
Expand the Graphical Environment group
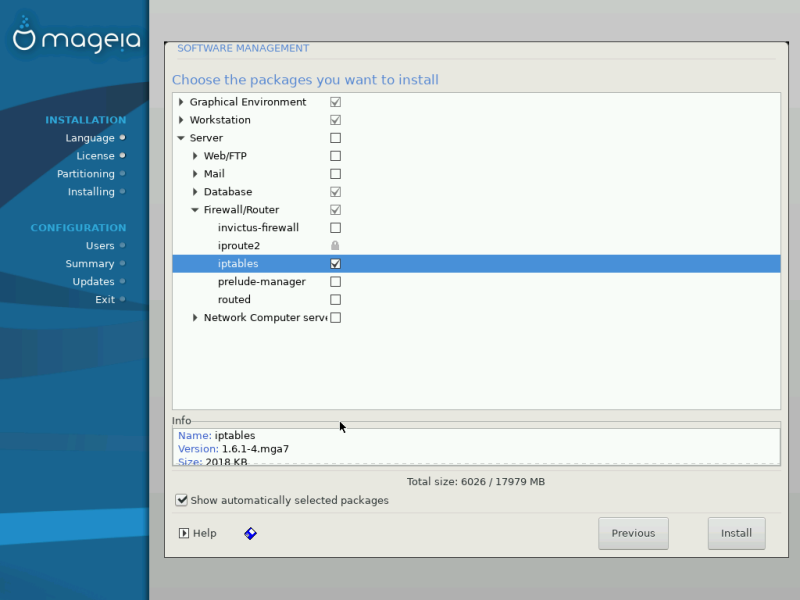tap(181, 102)
